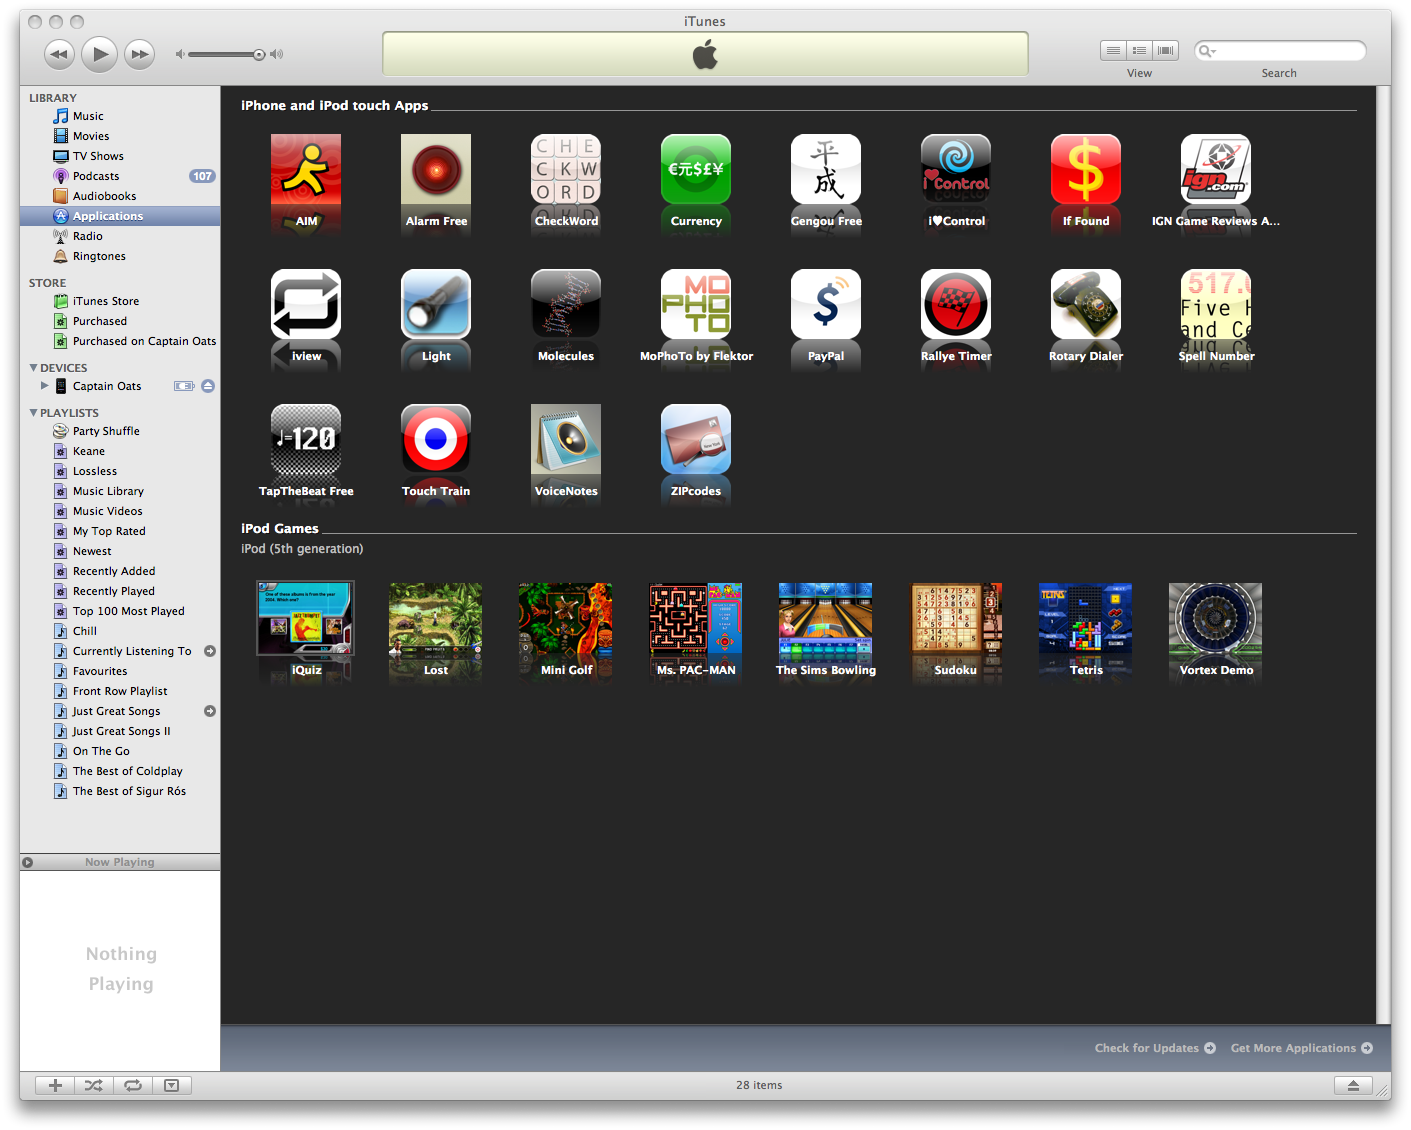
Task: Select MoPhoTo by Flektor app icon
Action: pos(696,304)
